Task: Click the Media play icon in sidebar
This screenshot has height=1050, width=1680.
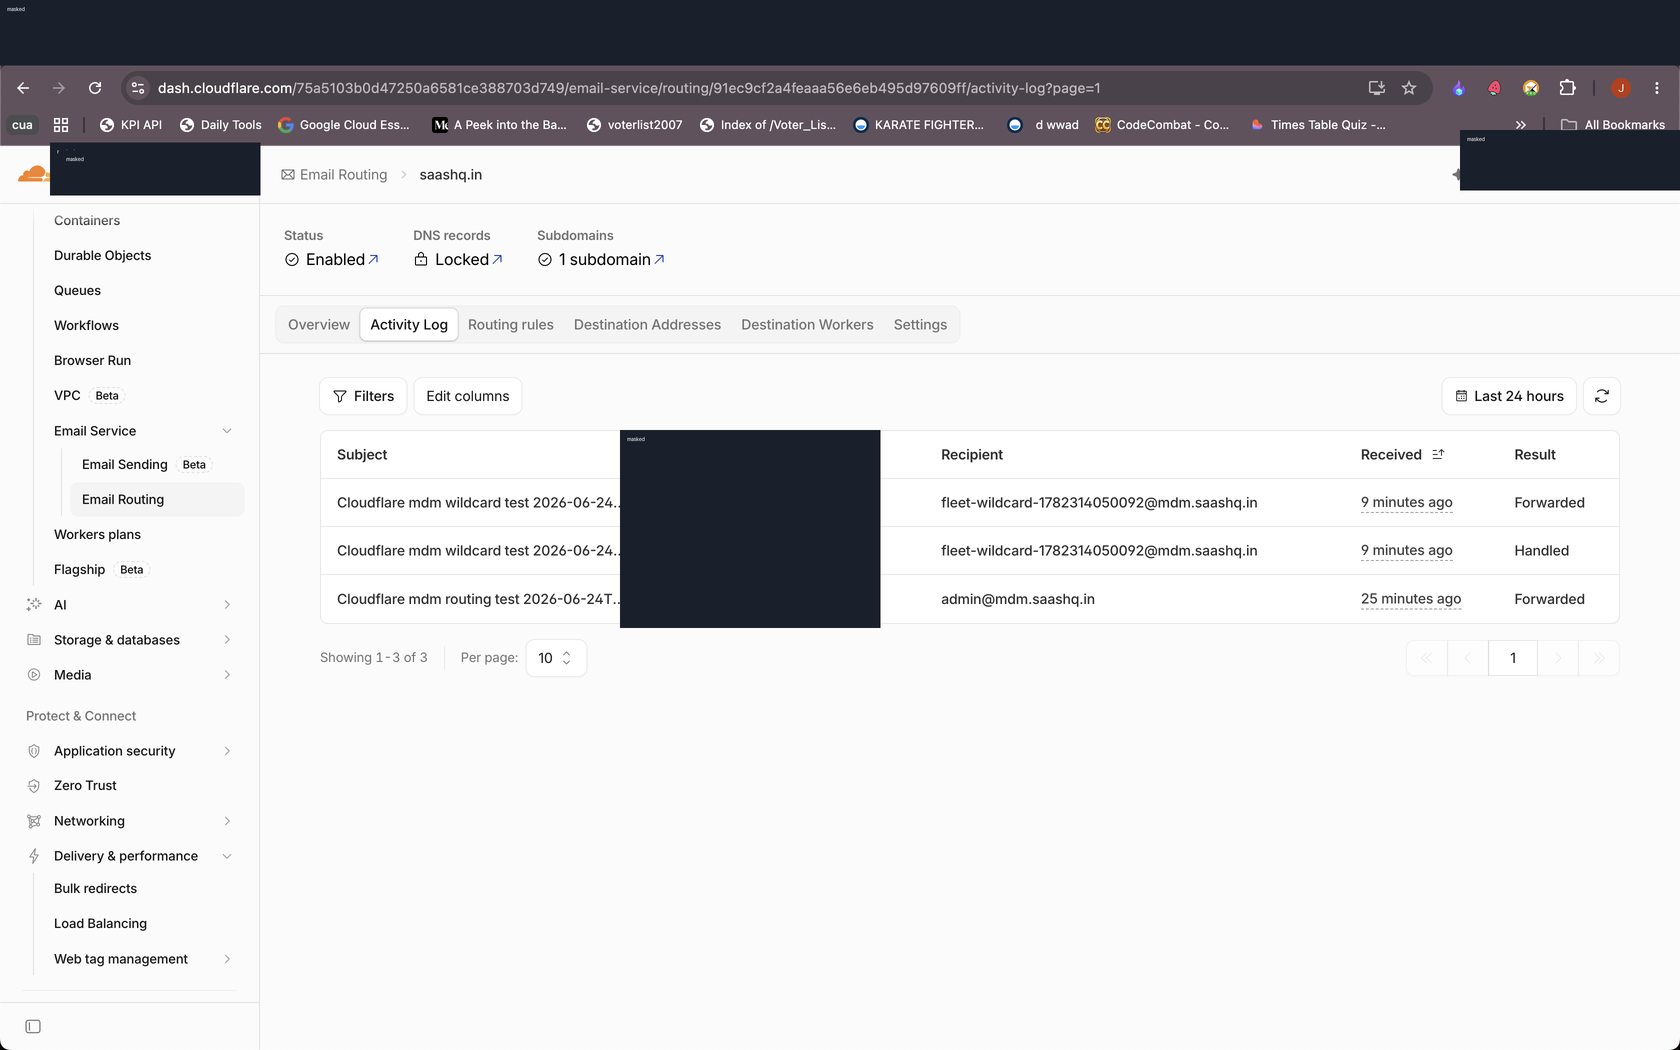Action: (x=34, y=675)
